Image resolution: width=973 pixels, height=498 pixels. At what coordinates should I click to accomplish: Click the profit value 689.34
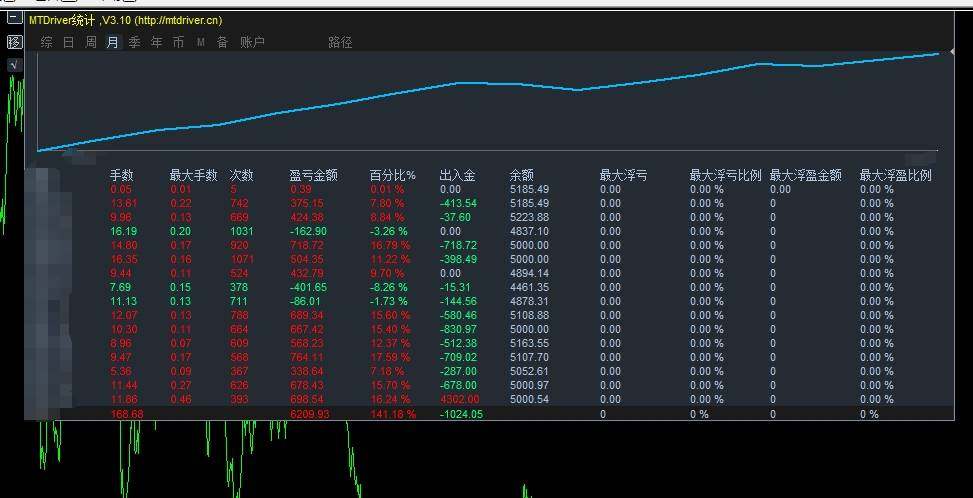pyautogui.click(x=307, y=315)
